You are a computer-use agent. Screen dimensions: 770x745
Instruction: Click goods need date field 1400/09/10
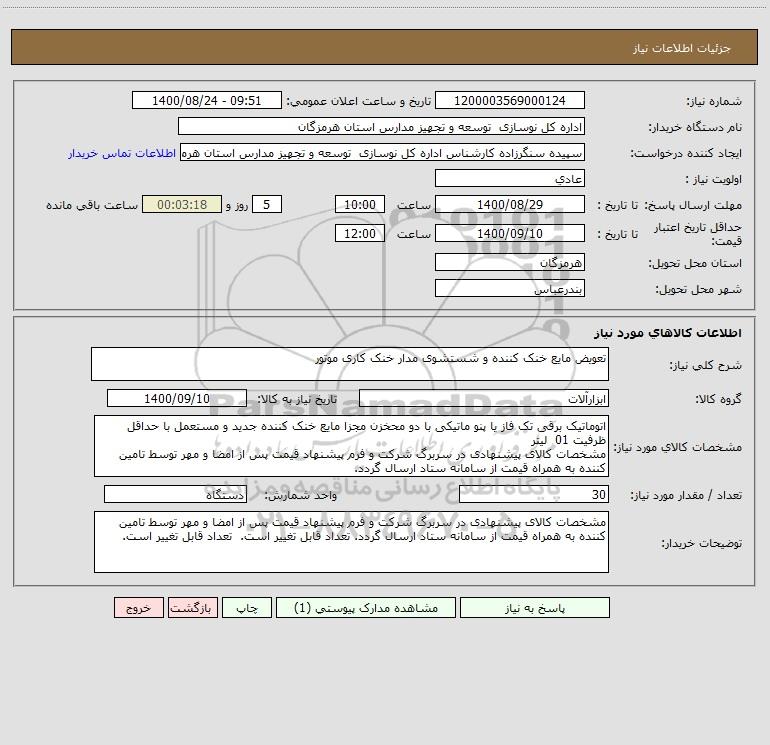click(177, 398)
